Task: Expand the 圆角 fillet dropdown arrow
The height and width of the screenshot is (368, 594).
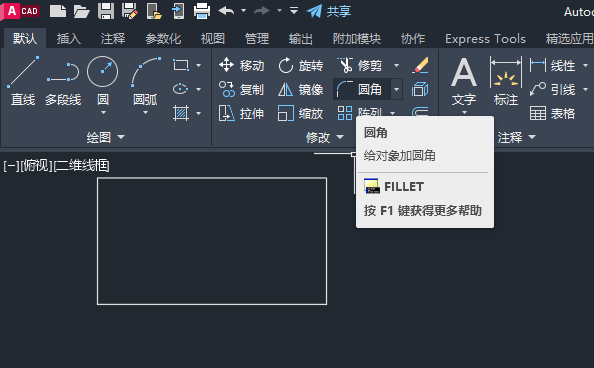Action: [x=396, y=89]
